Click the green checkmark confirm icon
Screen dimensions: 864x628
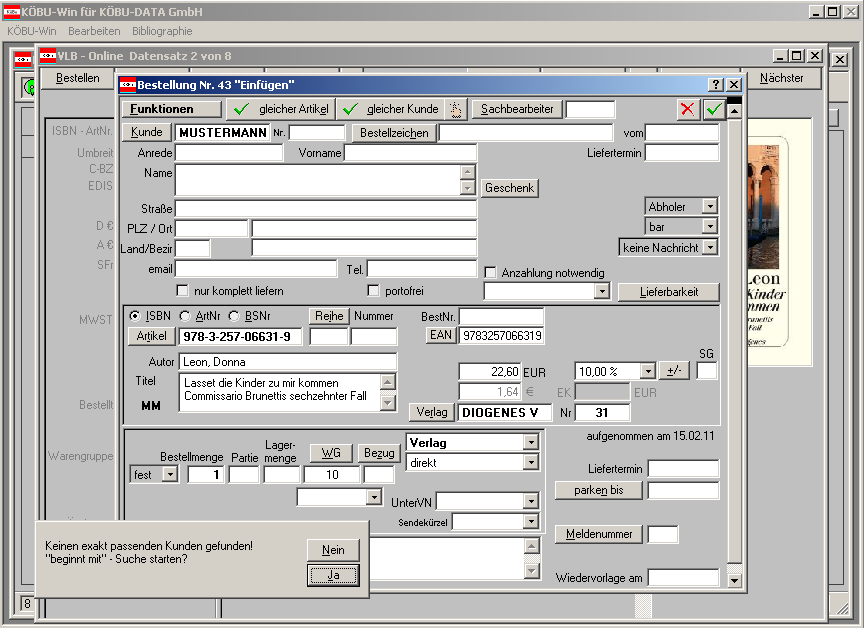pos(714,109)
